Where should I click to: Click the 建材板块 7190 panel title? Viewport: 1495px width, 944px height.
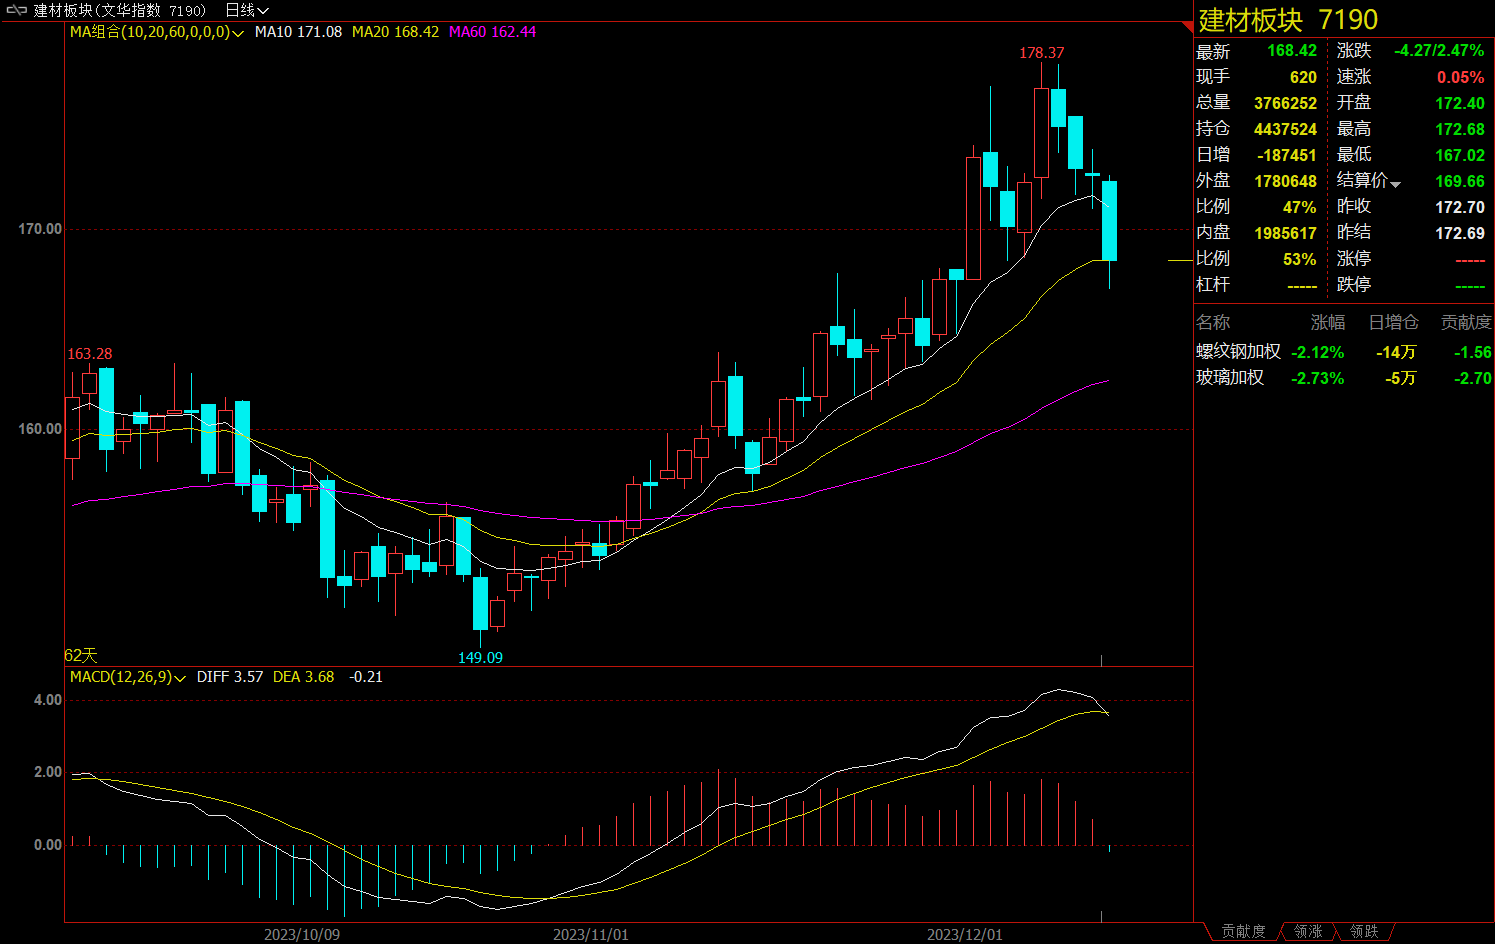[1288, 20]
